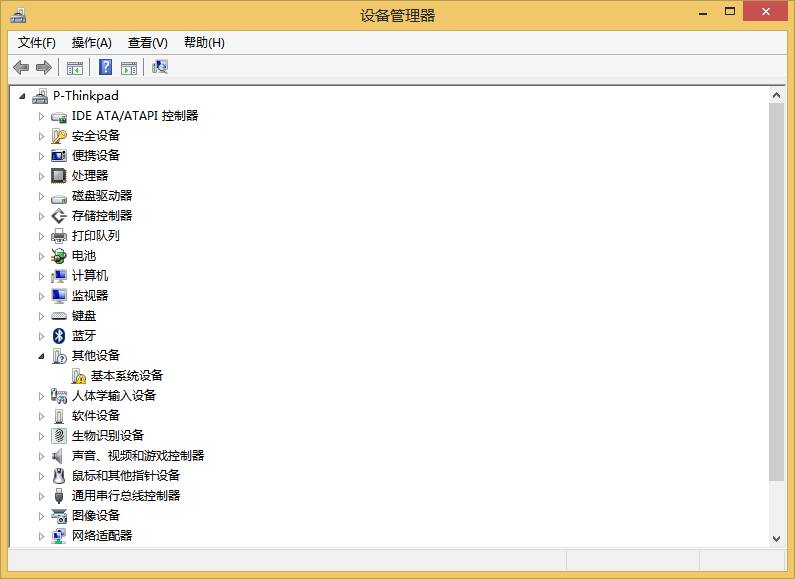795x579 pixels.
Task: Select the 键盘 keyboard category label
Action: click(x=84, y=316)
